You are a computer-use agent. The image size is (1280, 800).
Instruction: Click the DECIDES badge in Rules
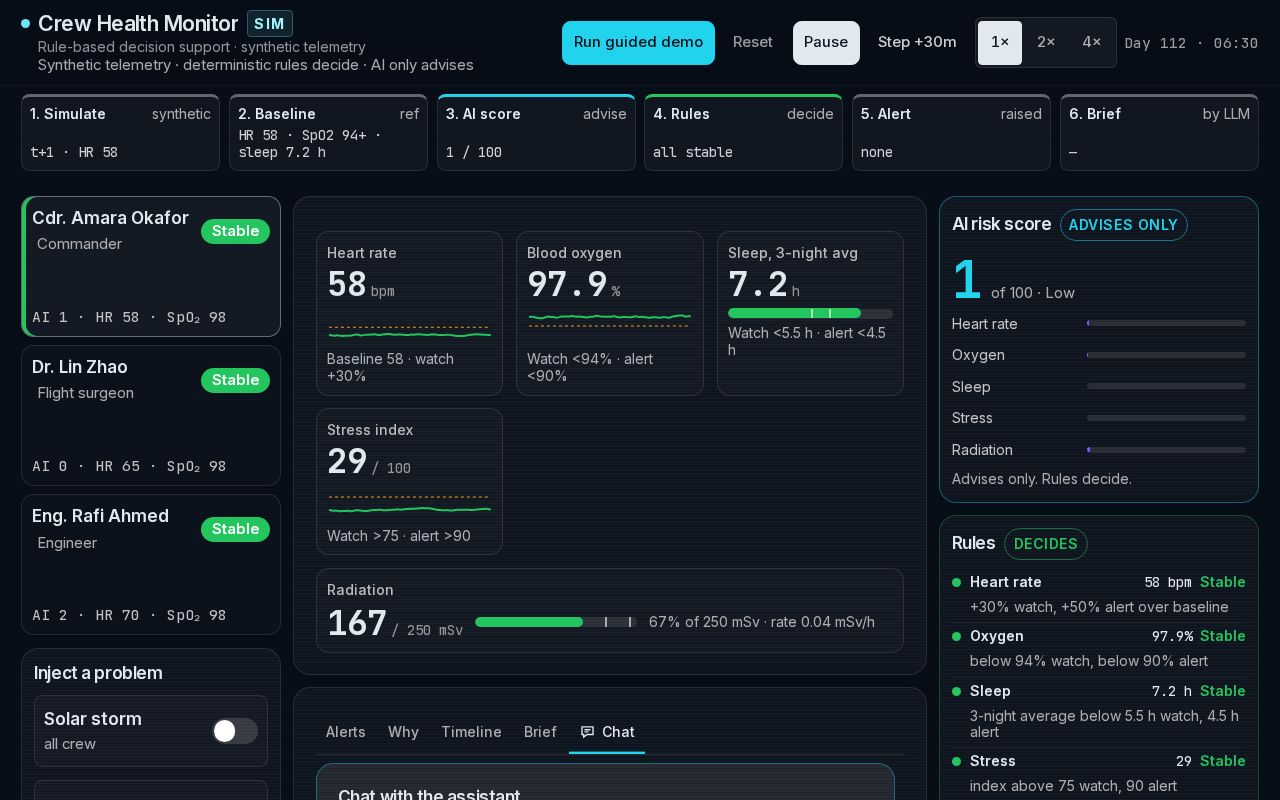click(x=1046, y=544)
